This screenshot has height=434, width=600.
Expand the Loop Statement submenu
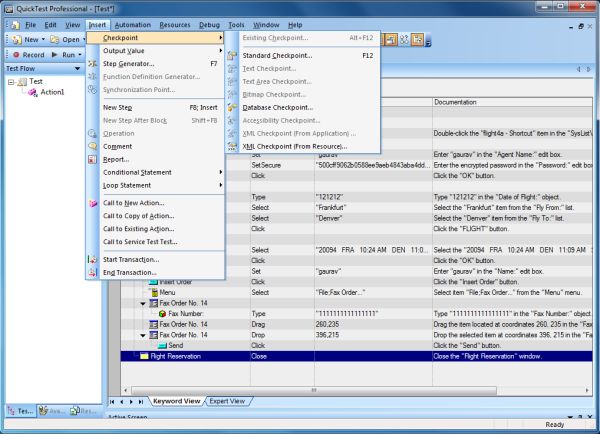(x=221, y=186)
